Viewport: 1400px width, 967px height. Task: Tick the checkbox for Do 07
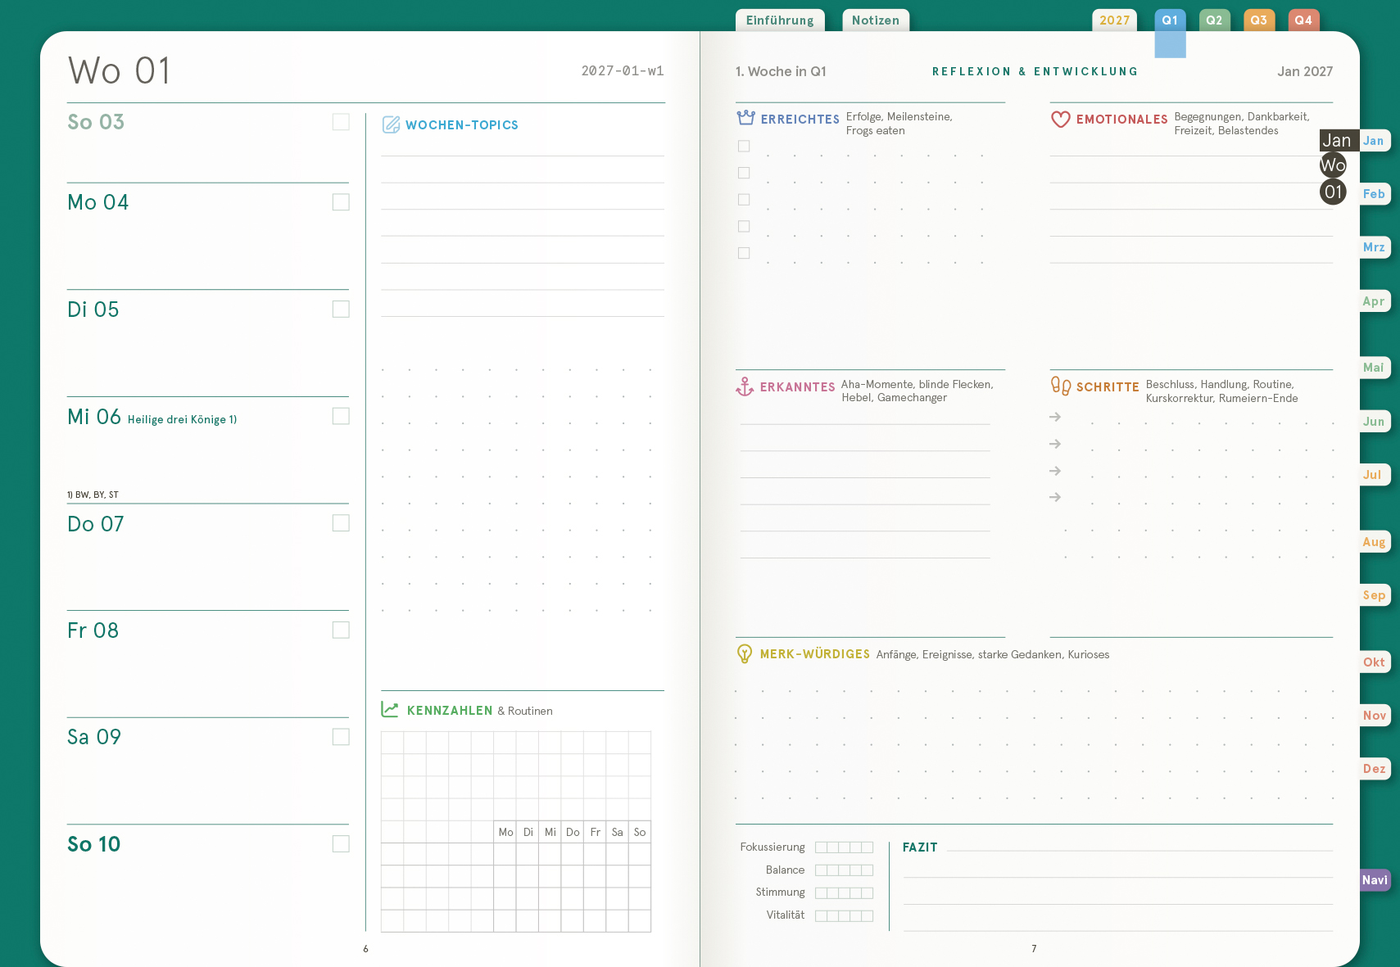point(341,523)
